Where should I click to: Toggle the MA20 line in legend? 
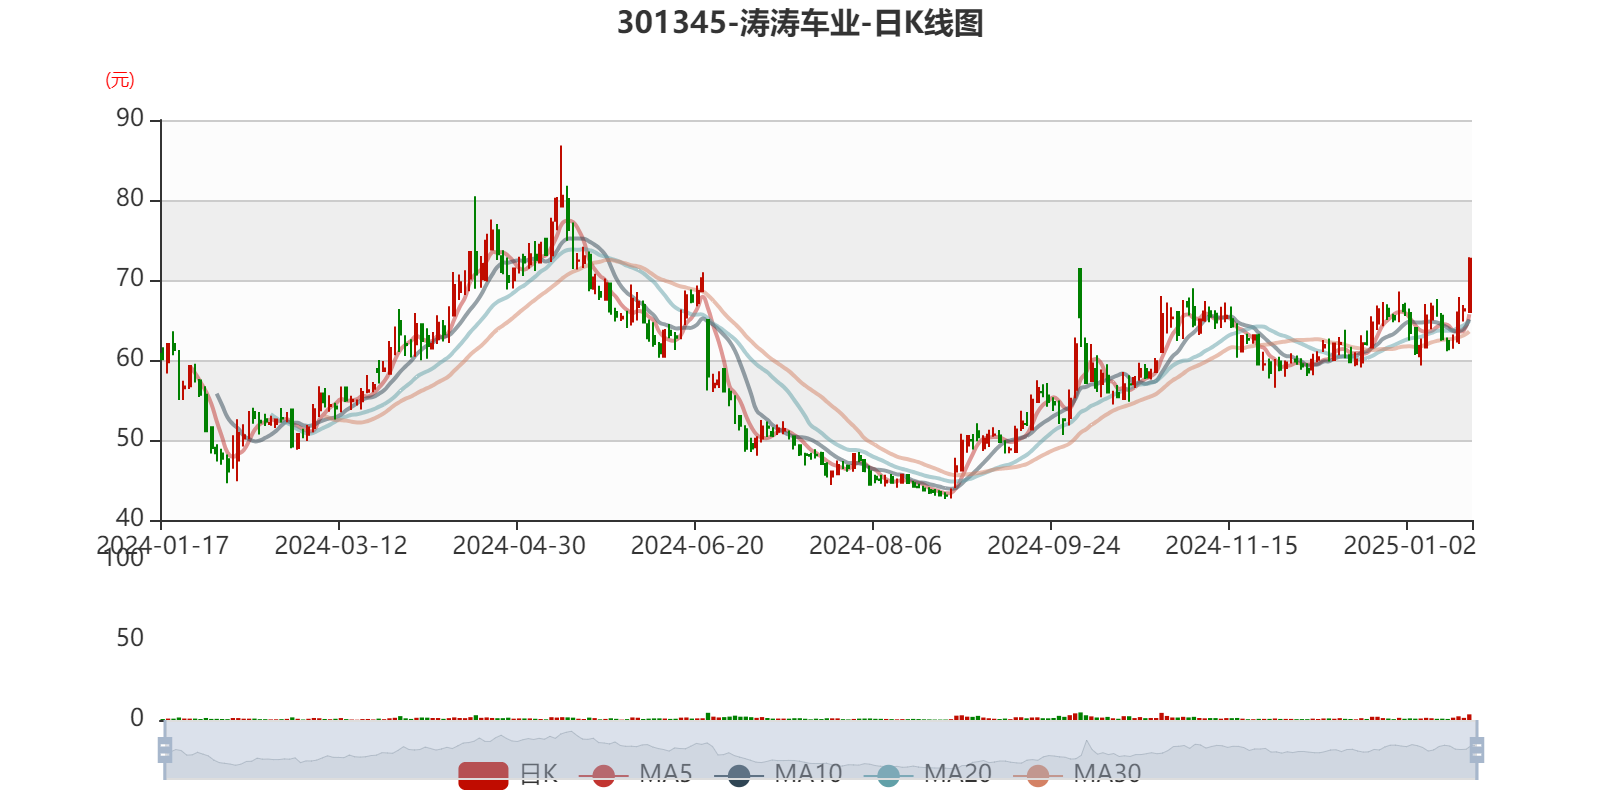click(x=927, y=774)
